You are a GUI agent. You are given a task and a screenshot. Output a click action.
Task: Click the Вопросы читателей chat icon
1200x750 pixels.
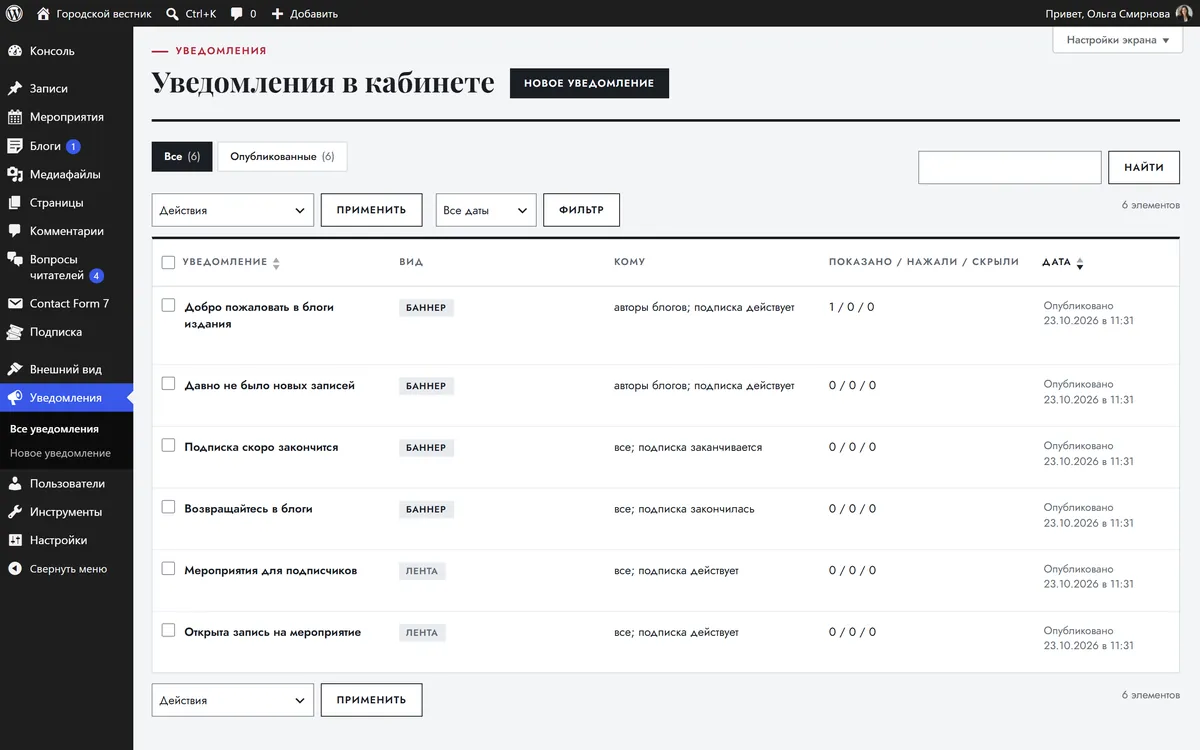[15, 260]
